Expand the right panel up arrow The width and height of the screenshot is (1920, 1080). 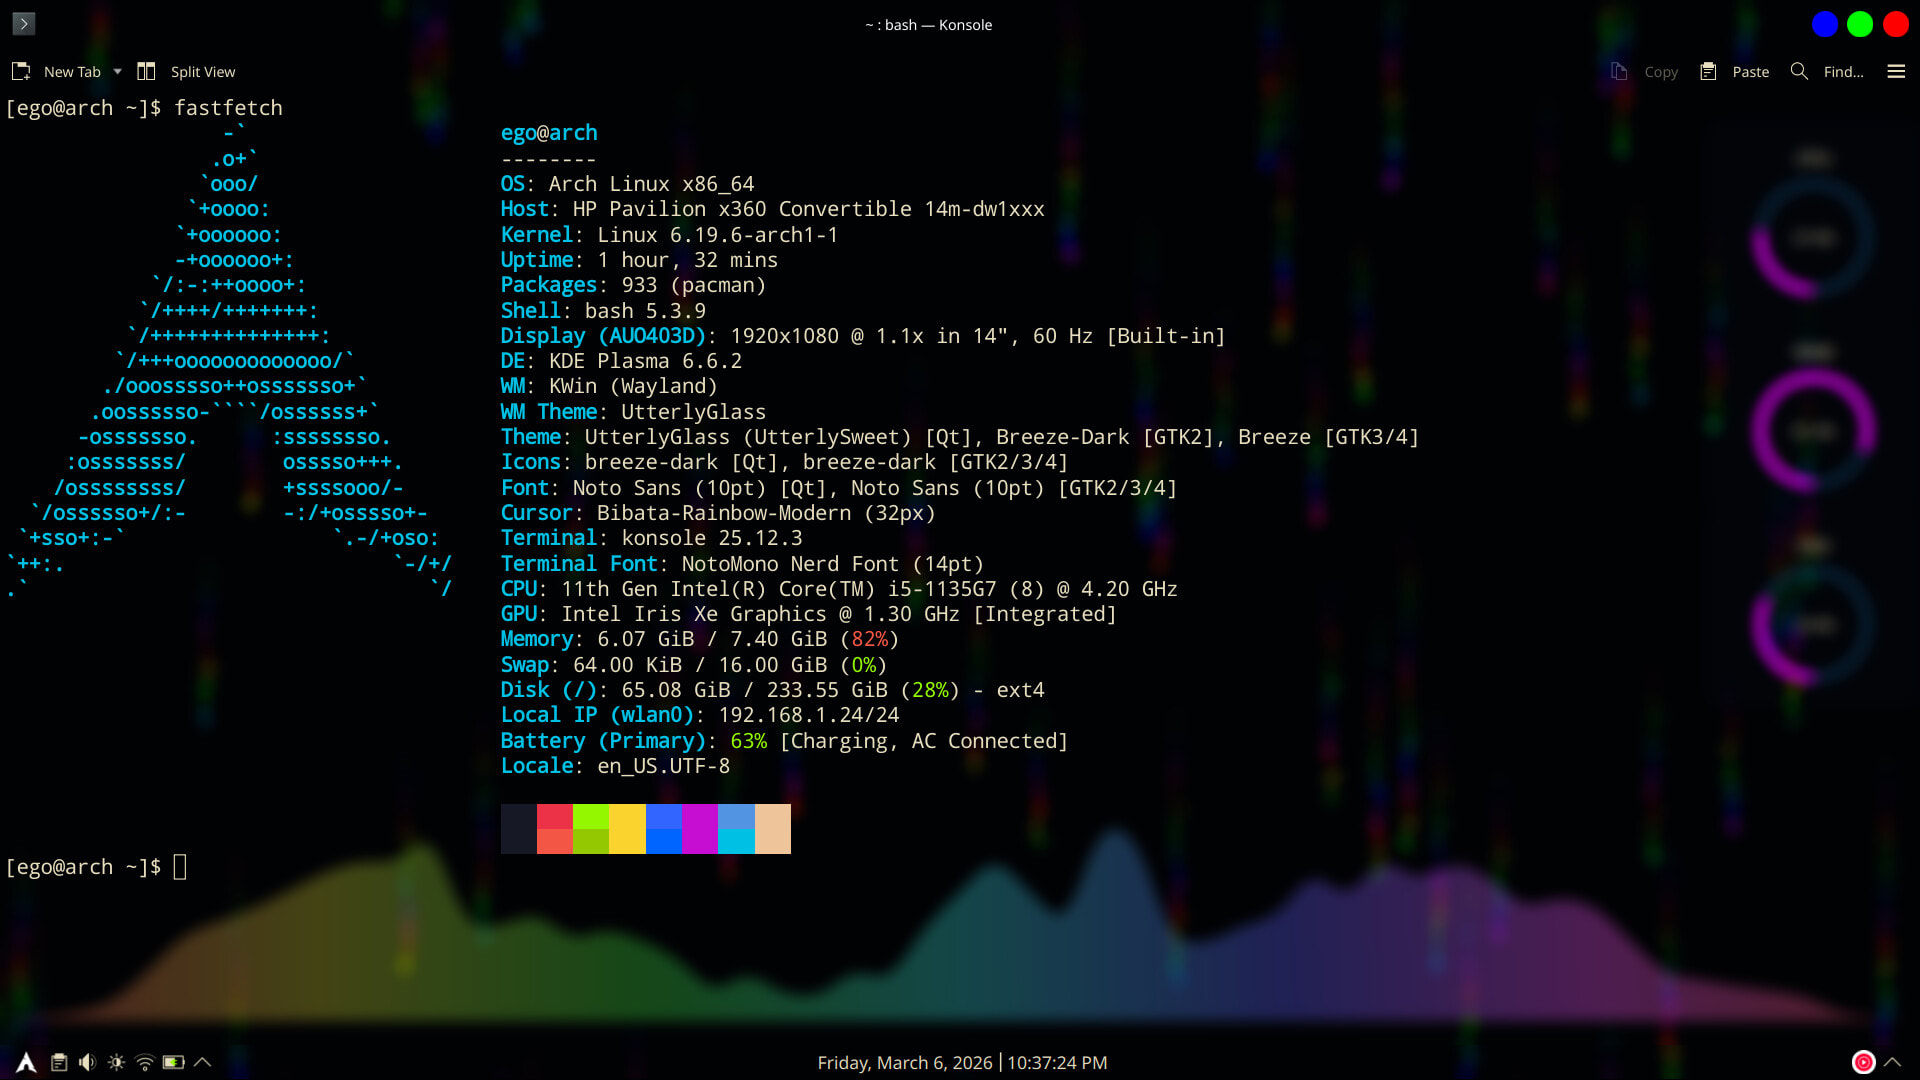tap(1892, 1062)
